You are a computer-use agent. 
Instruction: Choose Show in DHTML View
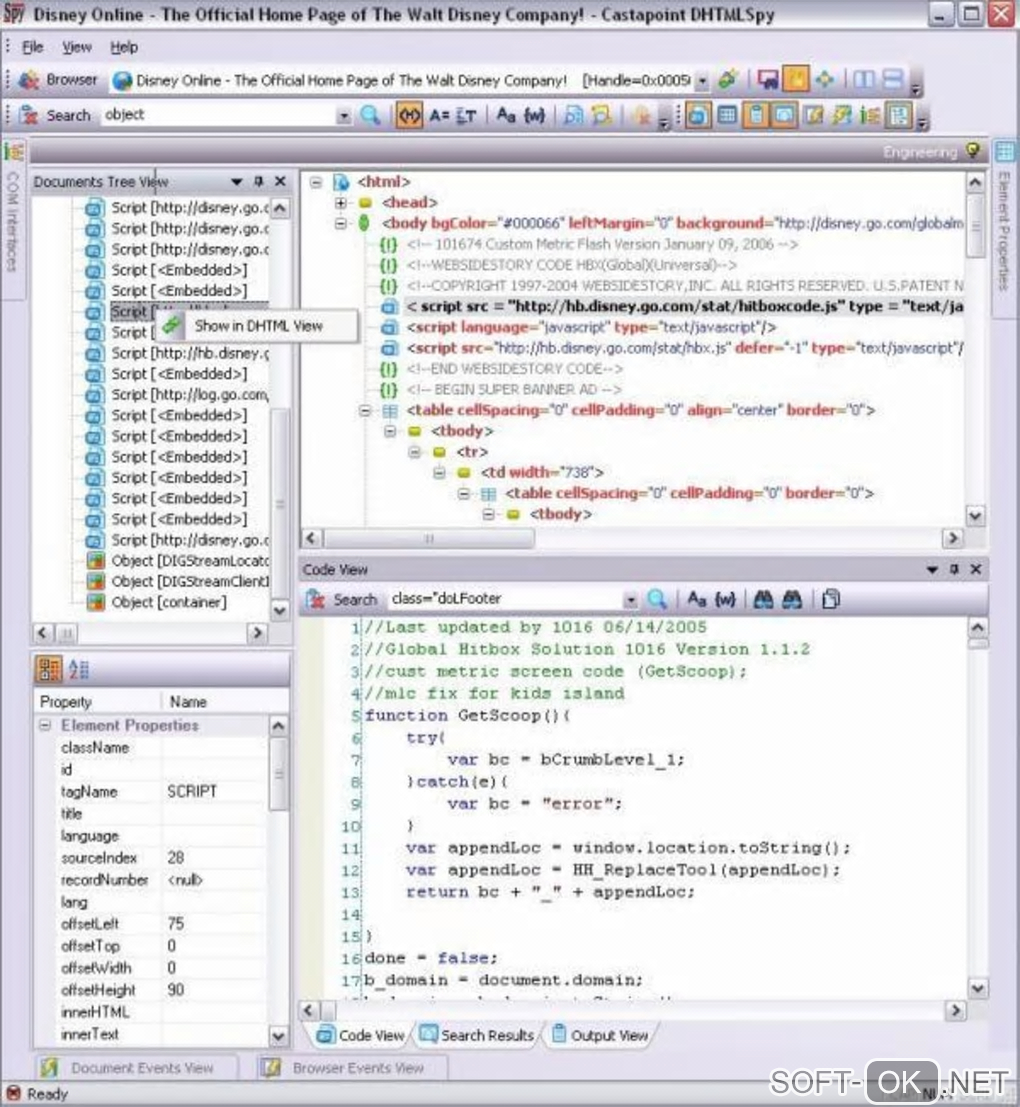pos(258,326)
